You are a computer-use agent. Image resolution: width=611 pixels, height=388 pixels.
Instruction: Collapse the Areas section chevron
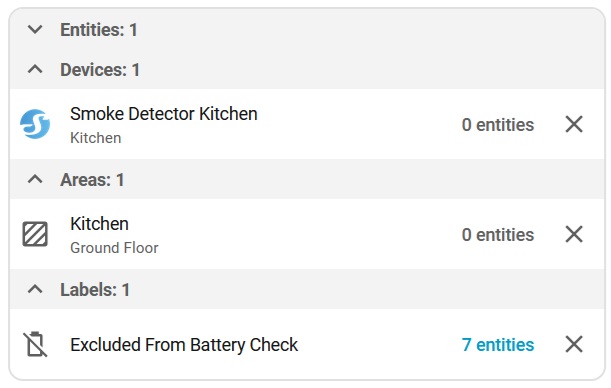pos(35,180)
